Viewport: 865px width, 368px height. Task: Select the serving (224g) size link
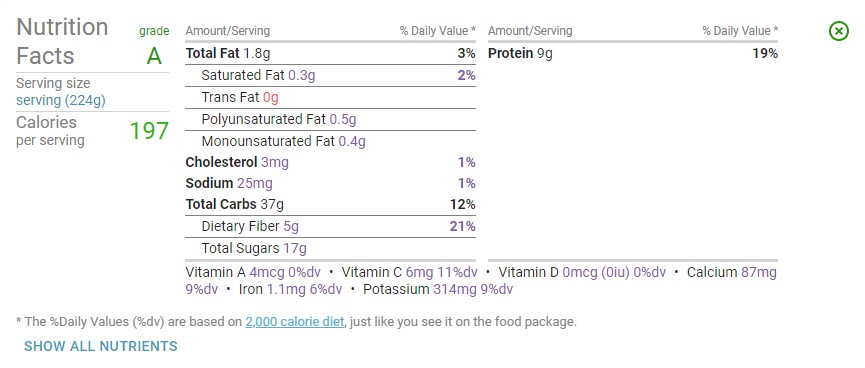click(61, 100)
